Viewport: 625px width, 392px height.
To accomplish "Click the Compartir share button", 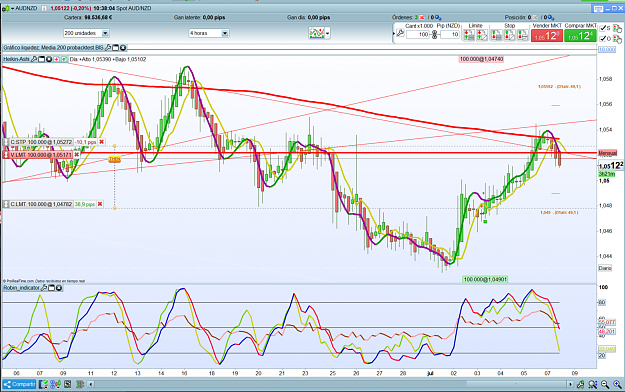I will (19, 384).
